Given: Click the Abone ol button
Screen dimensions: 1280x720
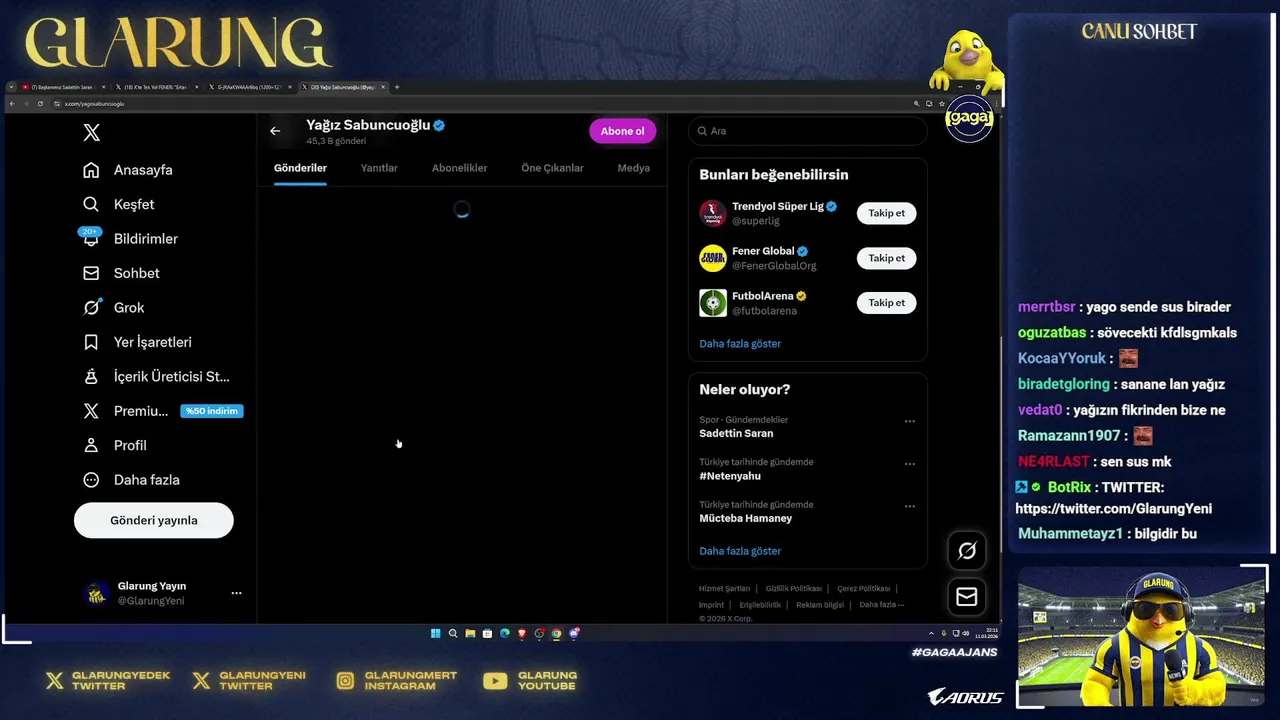Looking at the screenshot, I should pyautogui.click(x=622, y=131).
